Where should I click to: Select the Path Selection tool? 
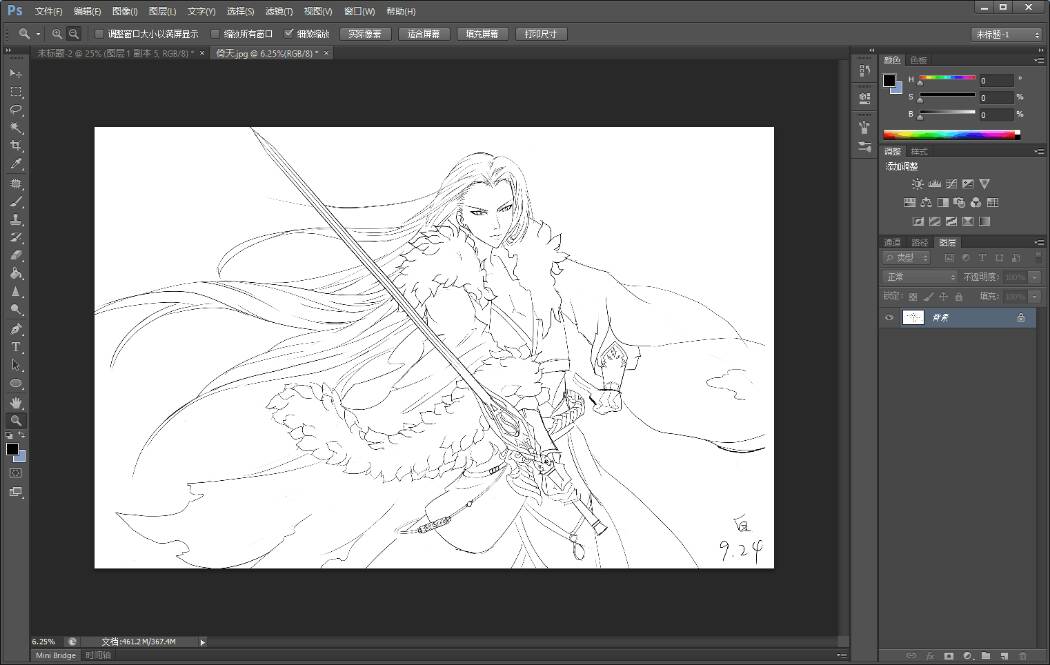[16, 365]
